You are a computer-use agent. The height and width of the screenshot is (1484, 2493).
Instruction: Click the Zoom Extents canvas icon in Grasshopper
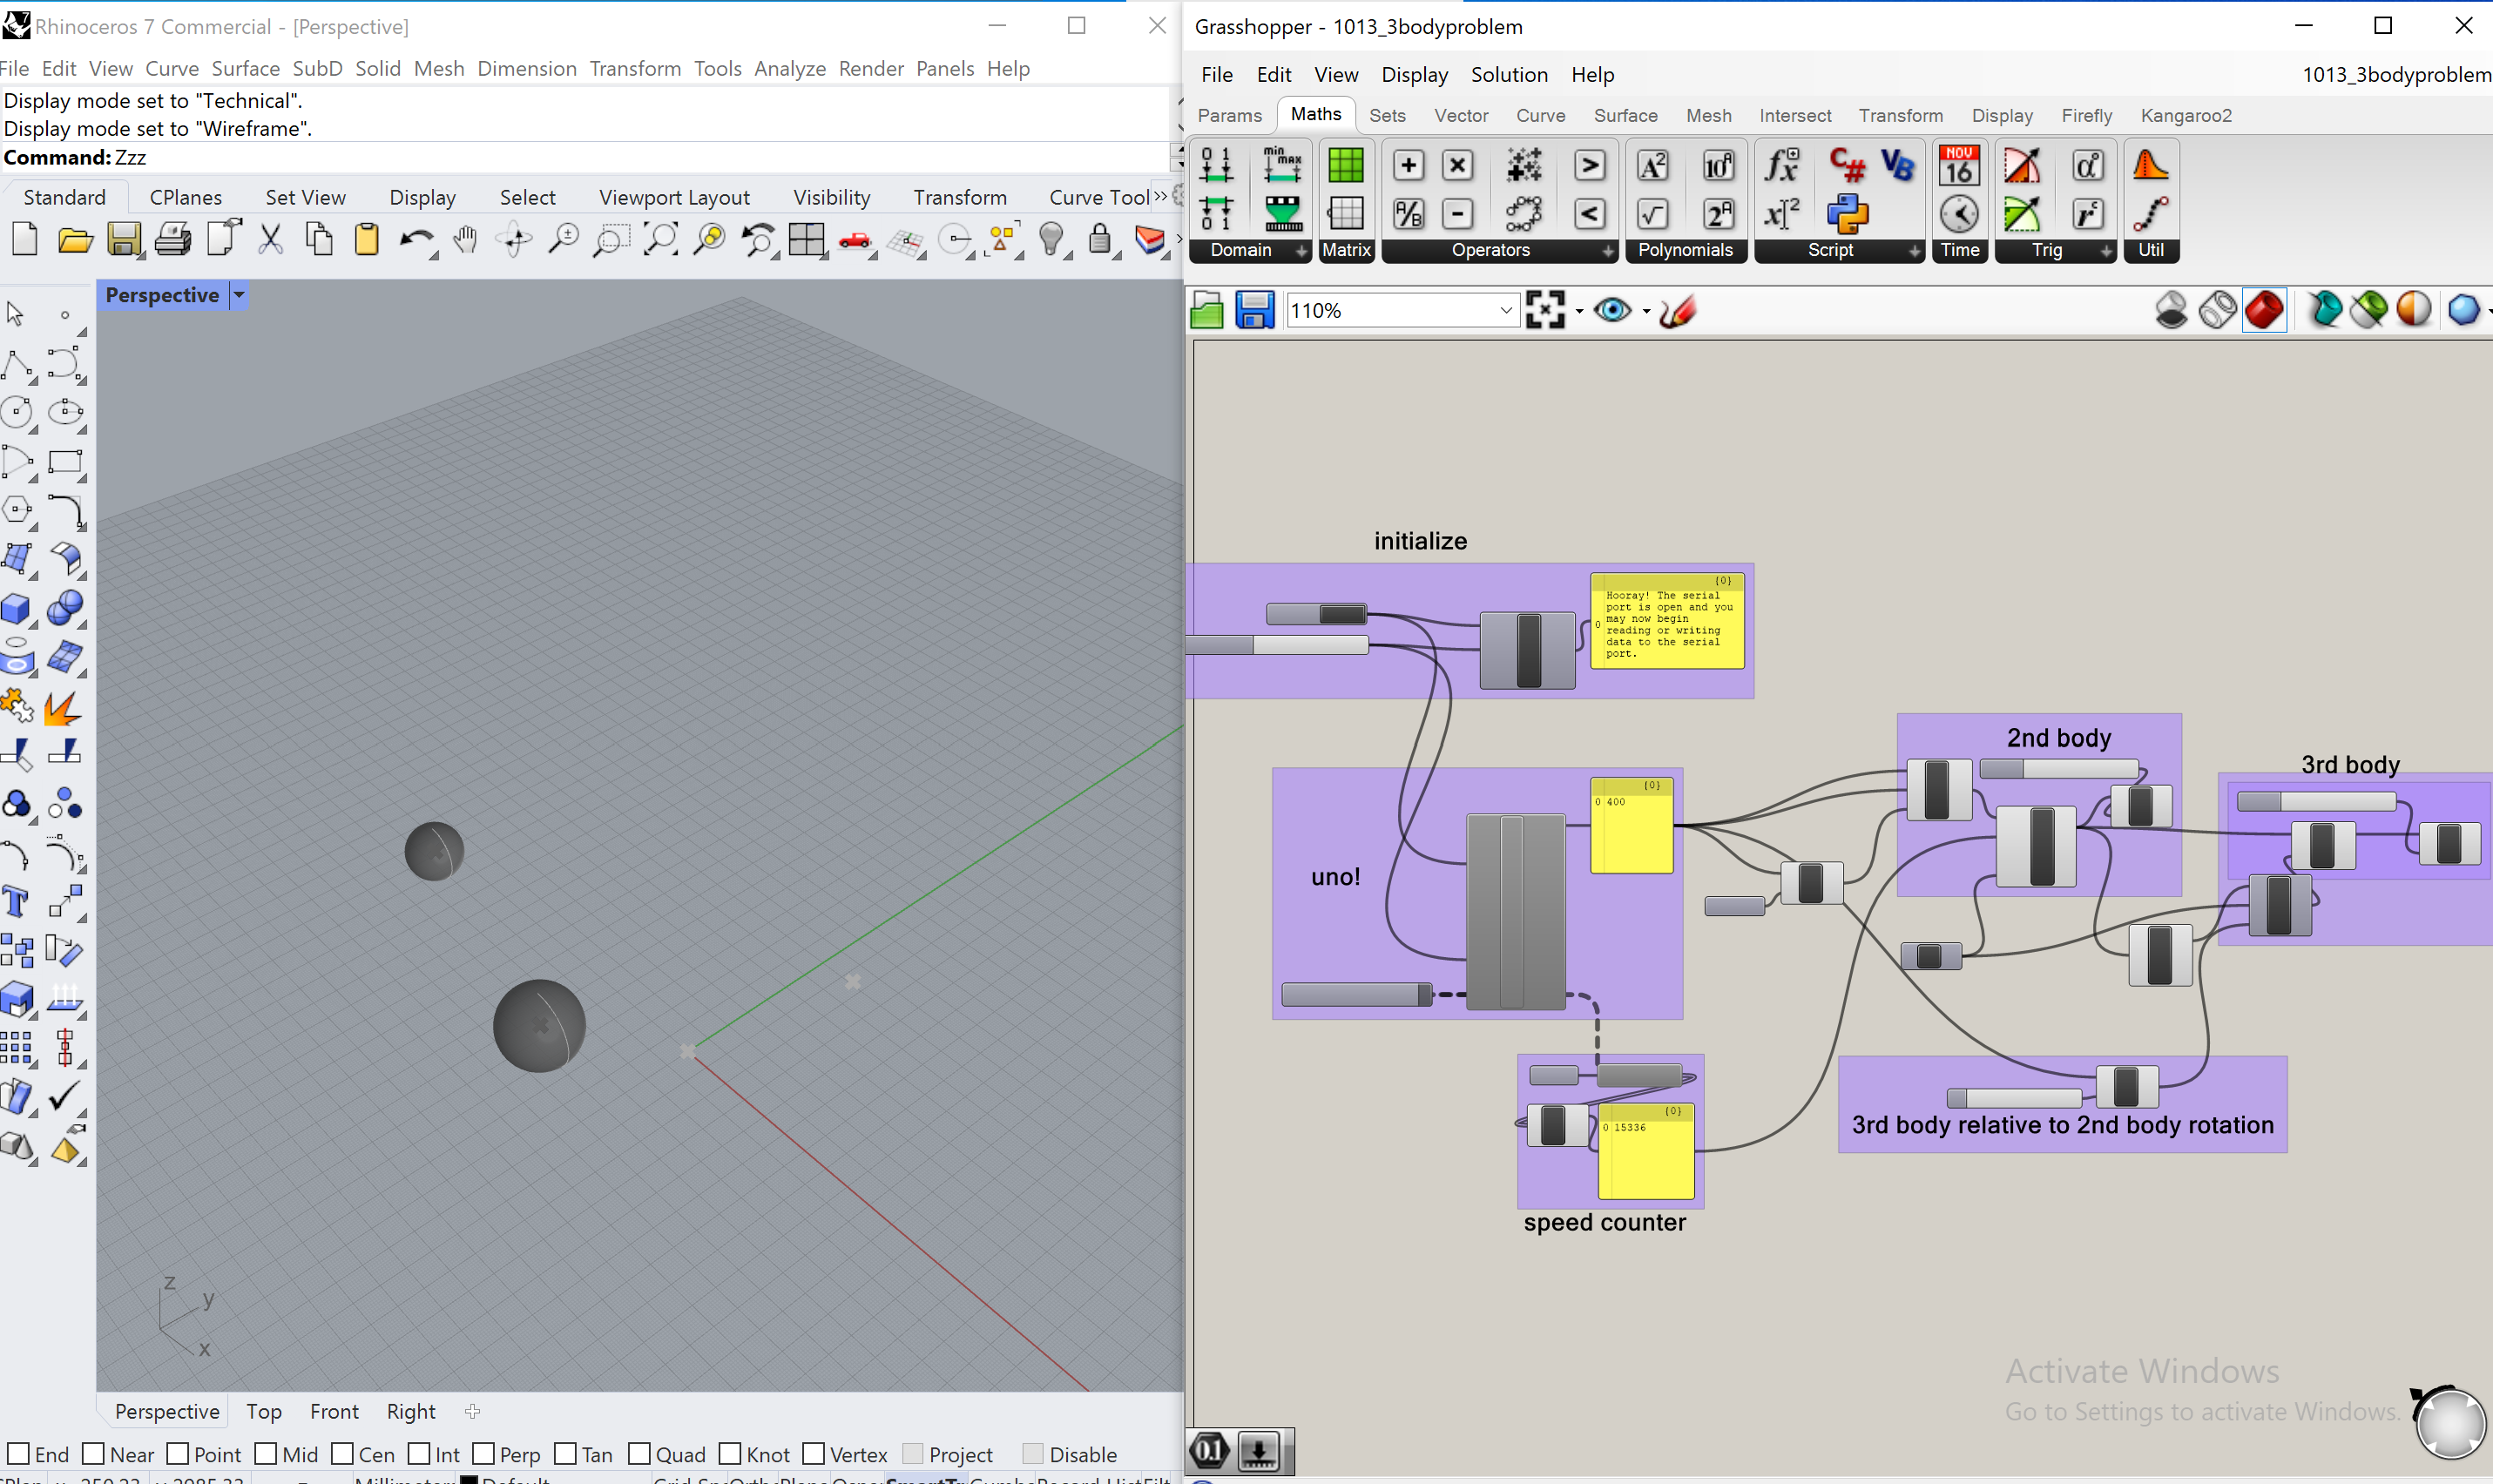tap(1545, 310)
